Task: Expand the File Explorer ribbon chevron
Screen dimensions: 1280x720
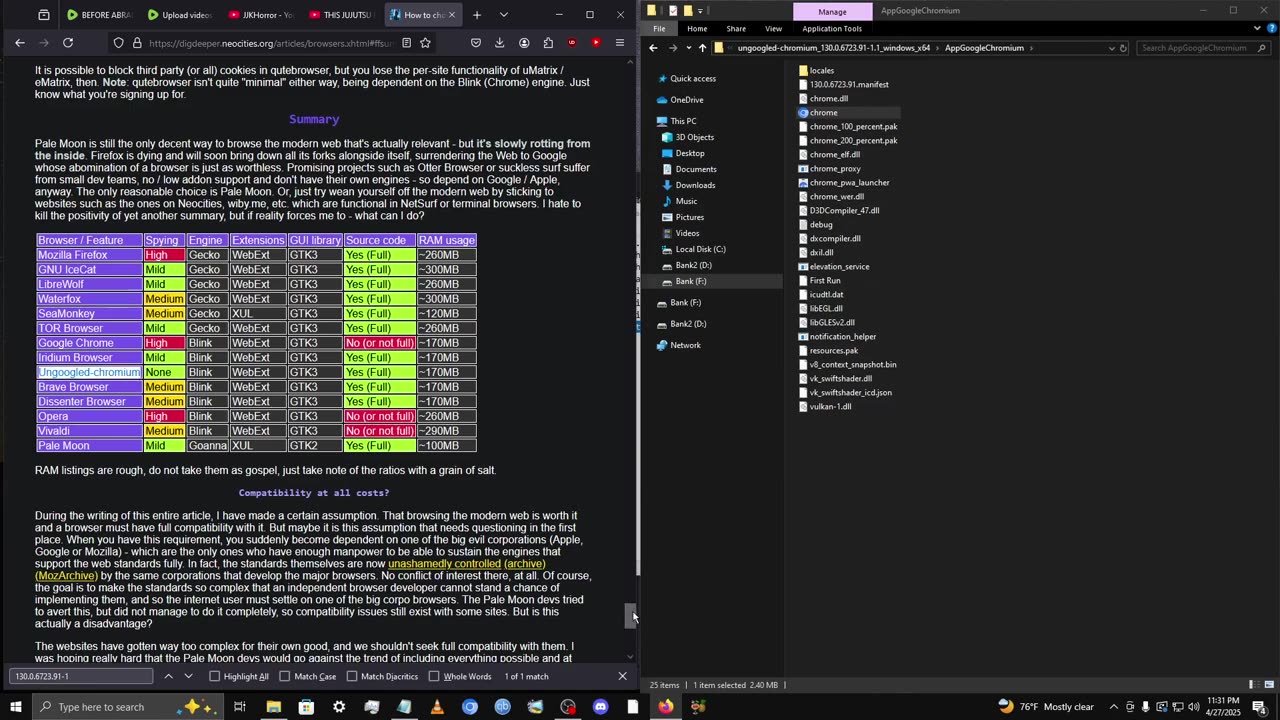Action: click(x=1257, y=28)
